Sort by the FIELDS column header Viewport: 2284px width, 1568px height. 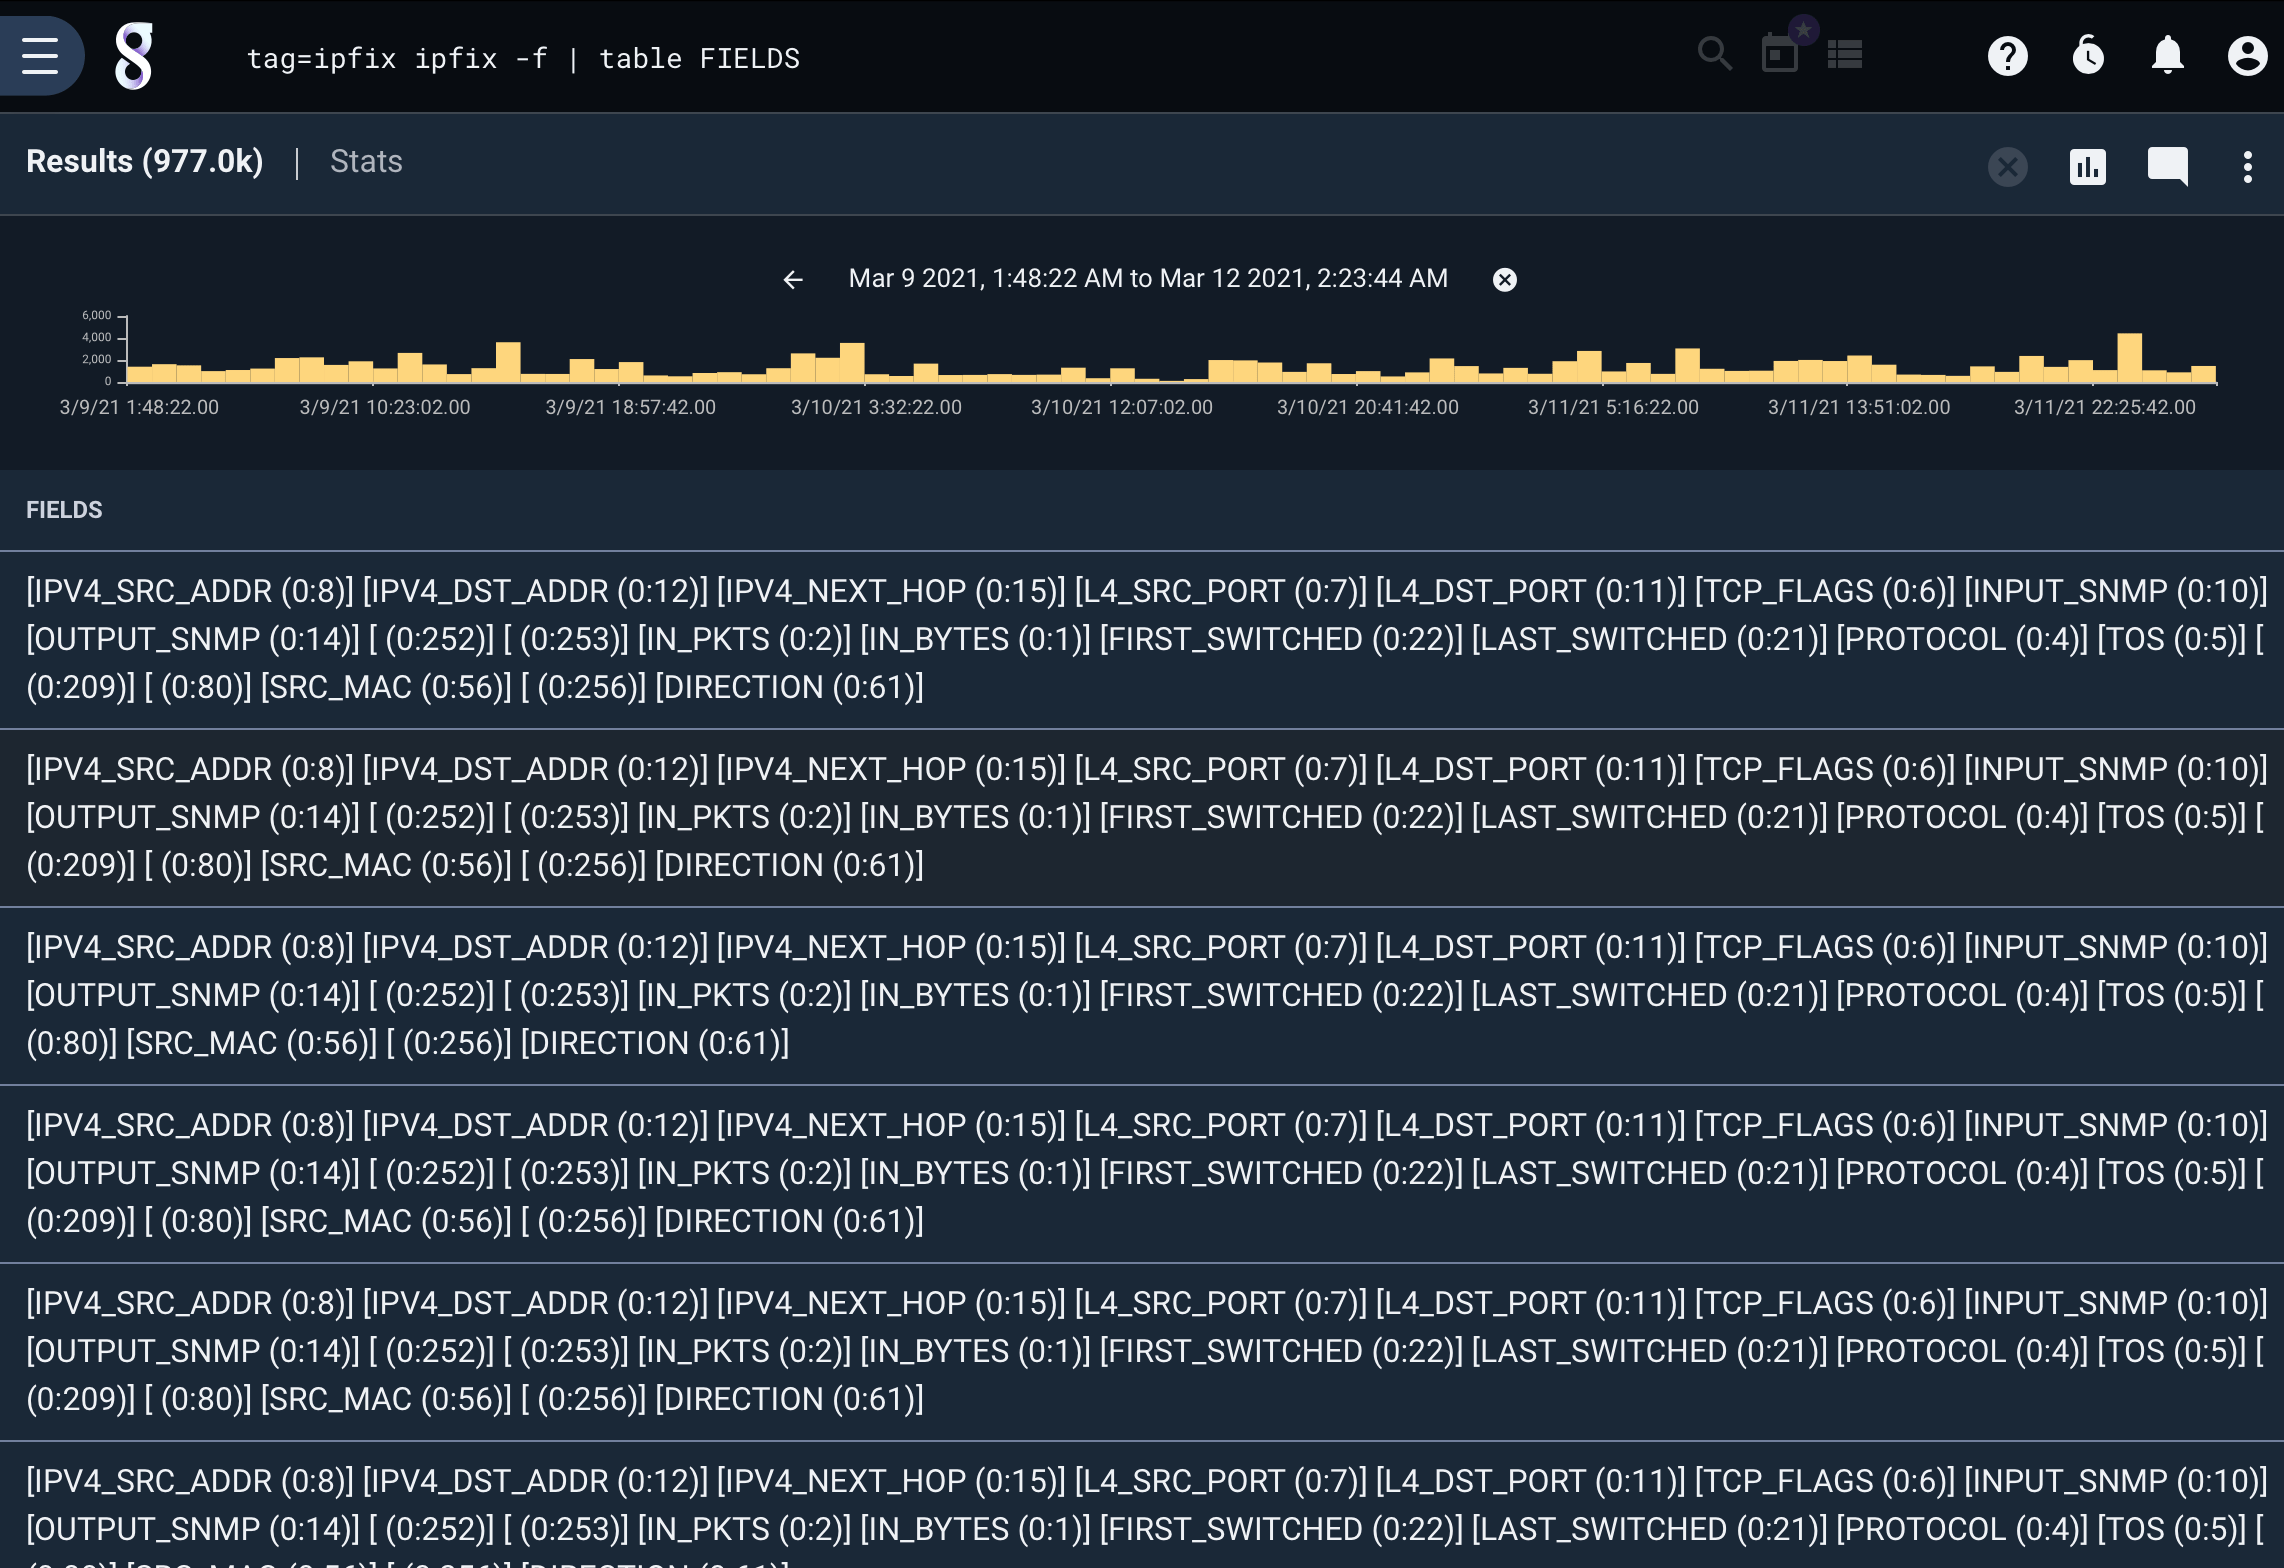(x=64, y=510)
